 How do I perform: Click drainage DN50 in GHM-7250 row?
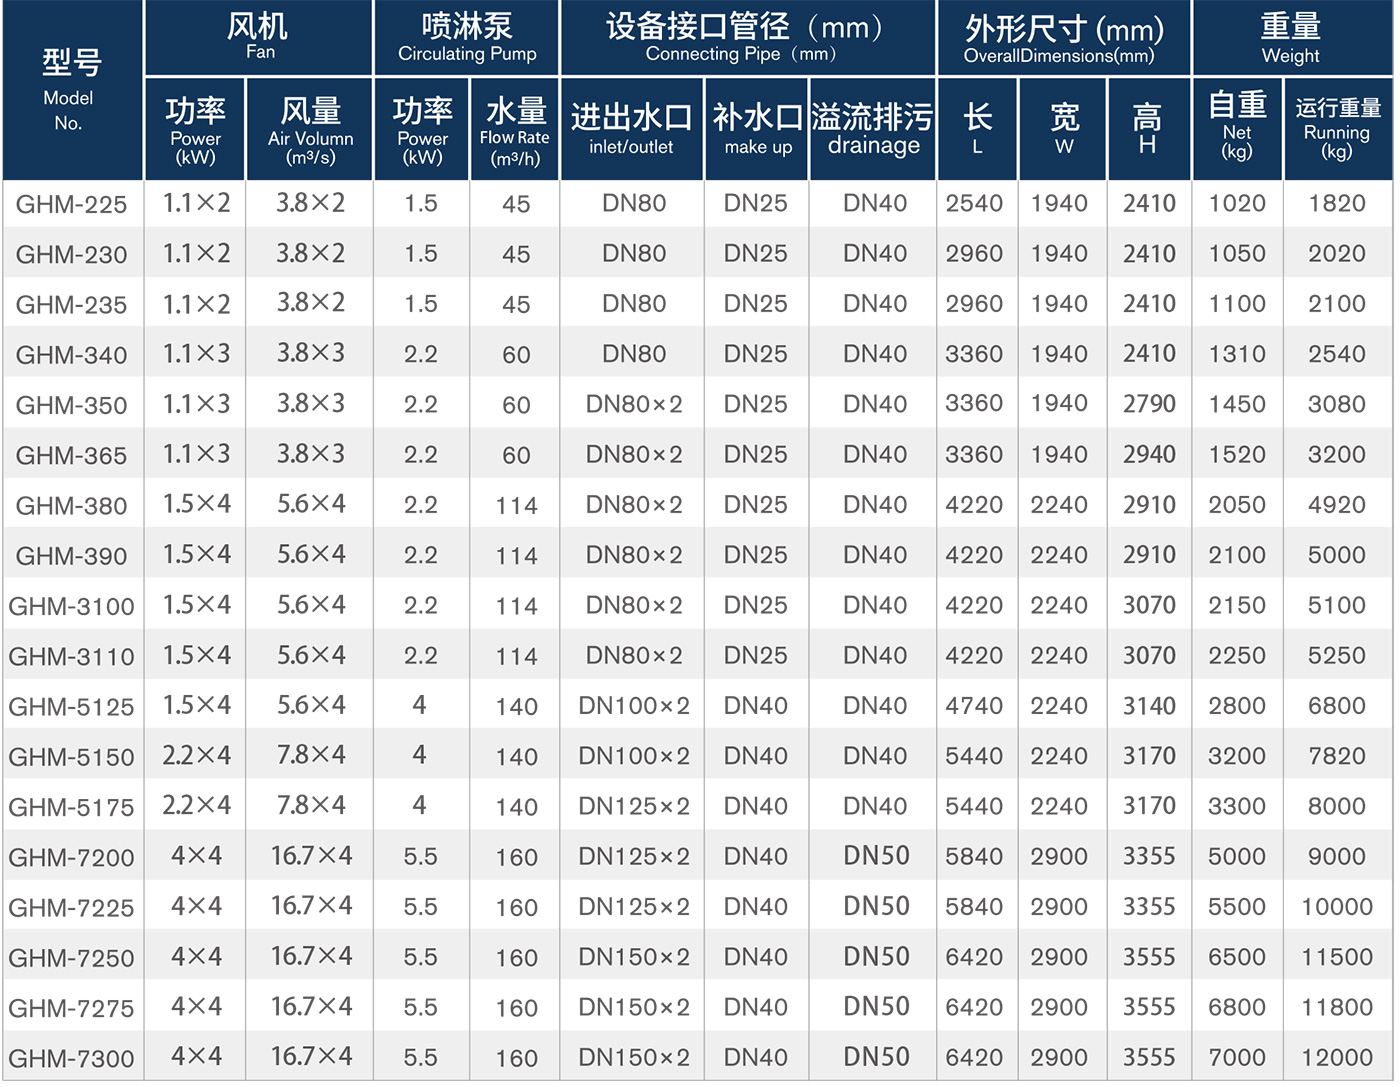876,957
